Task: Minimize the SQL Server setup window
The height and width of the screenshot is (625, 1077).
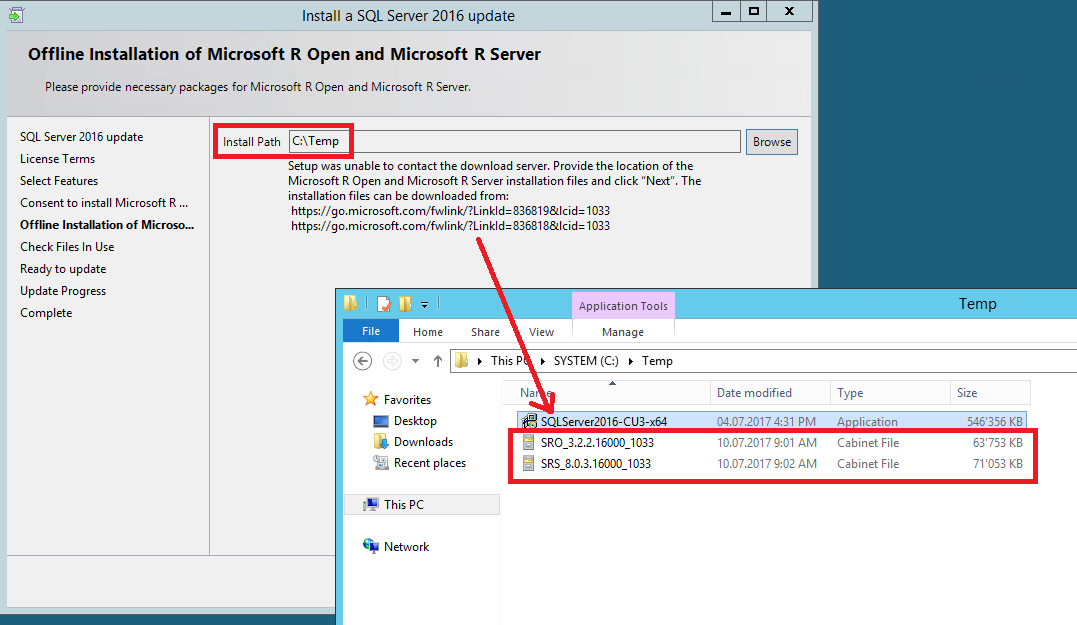Action: coord(725,11)
